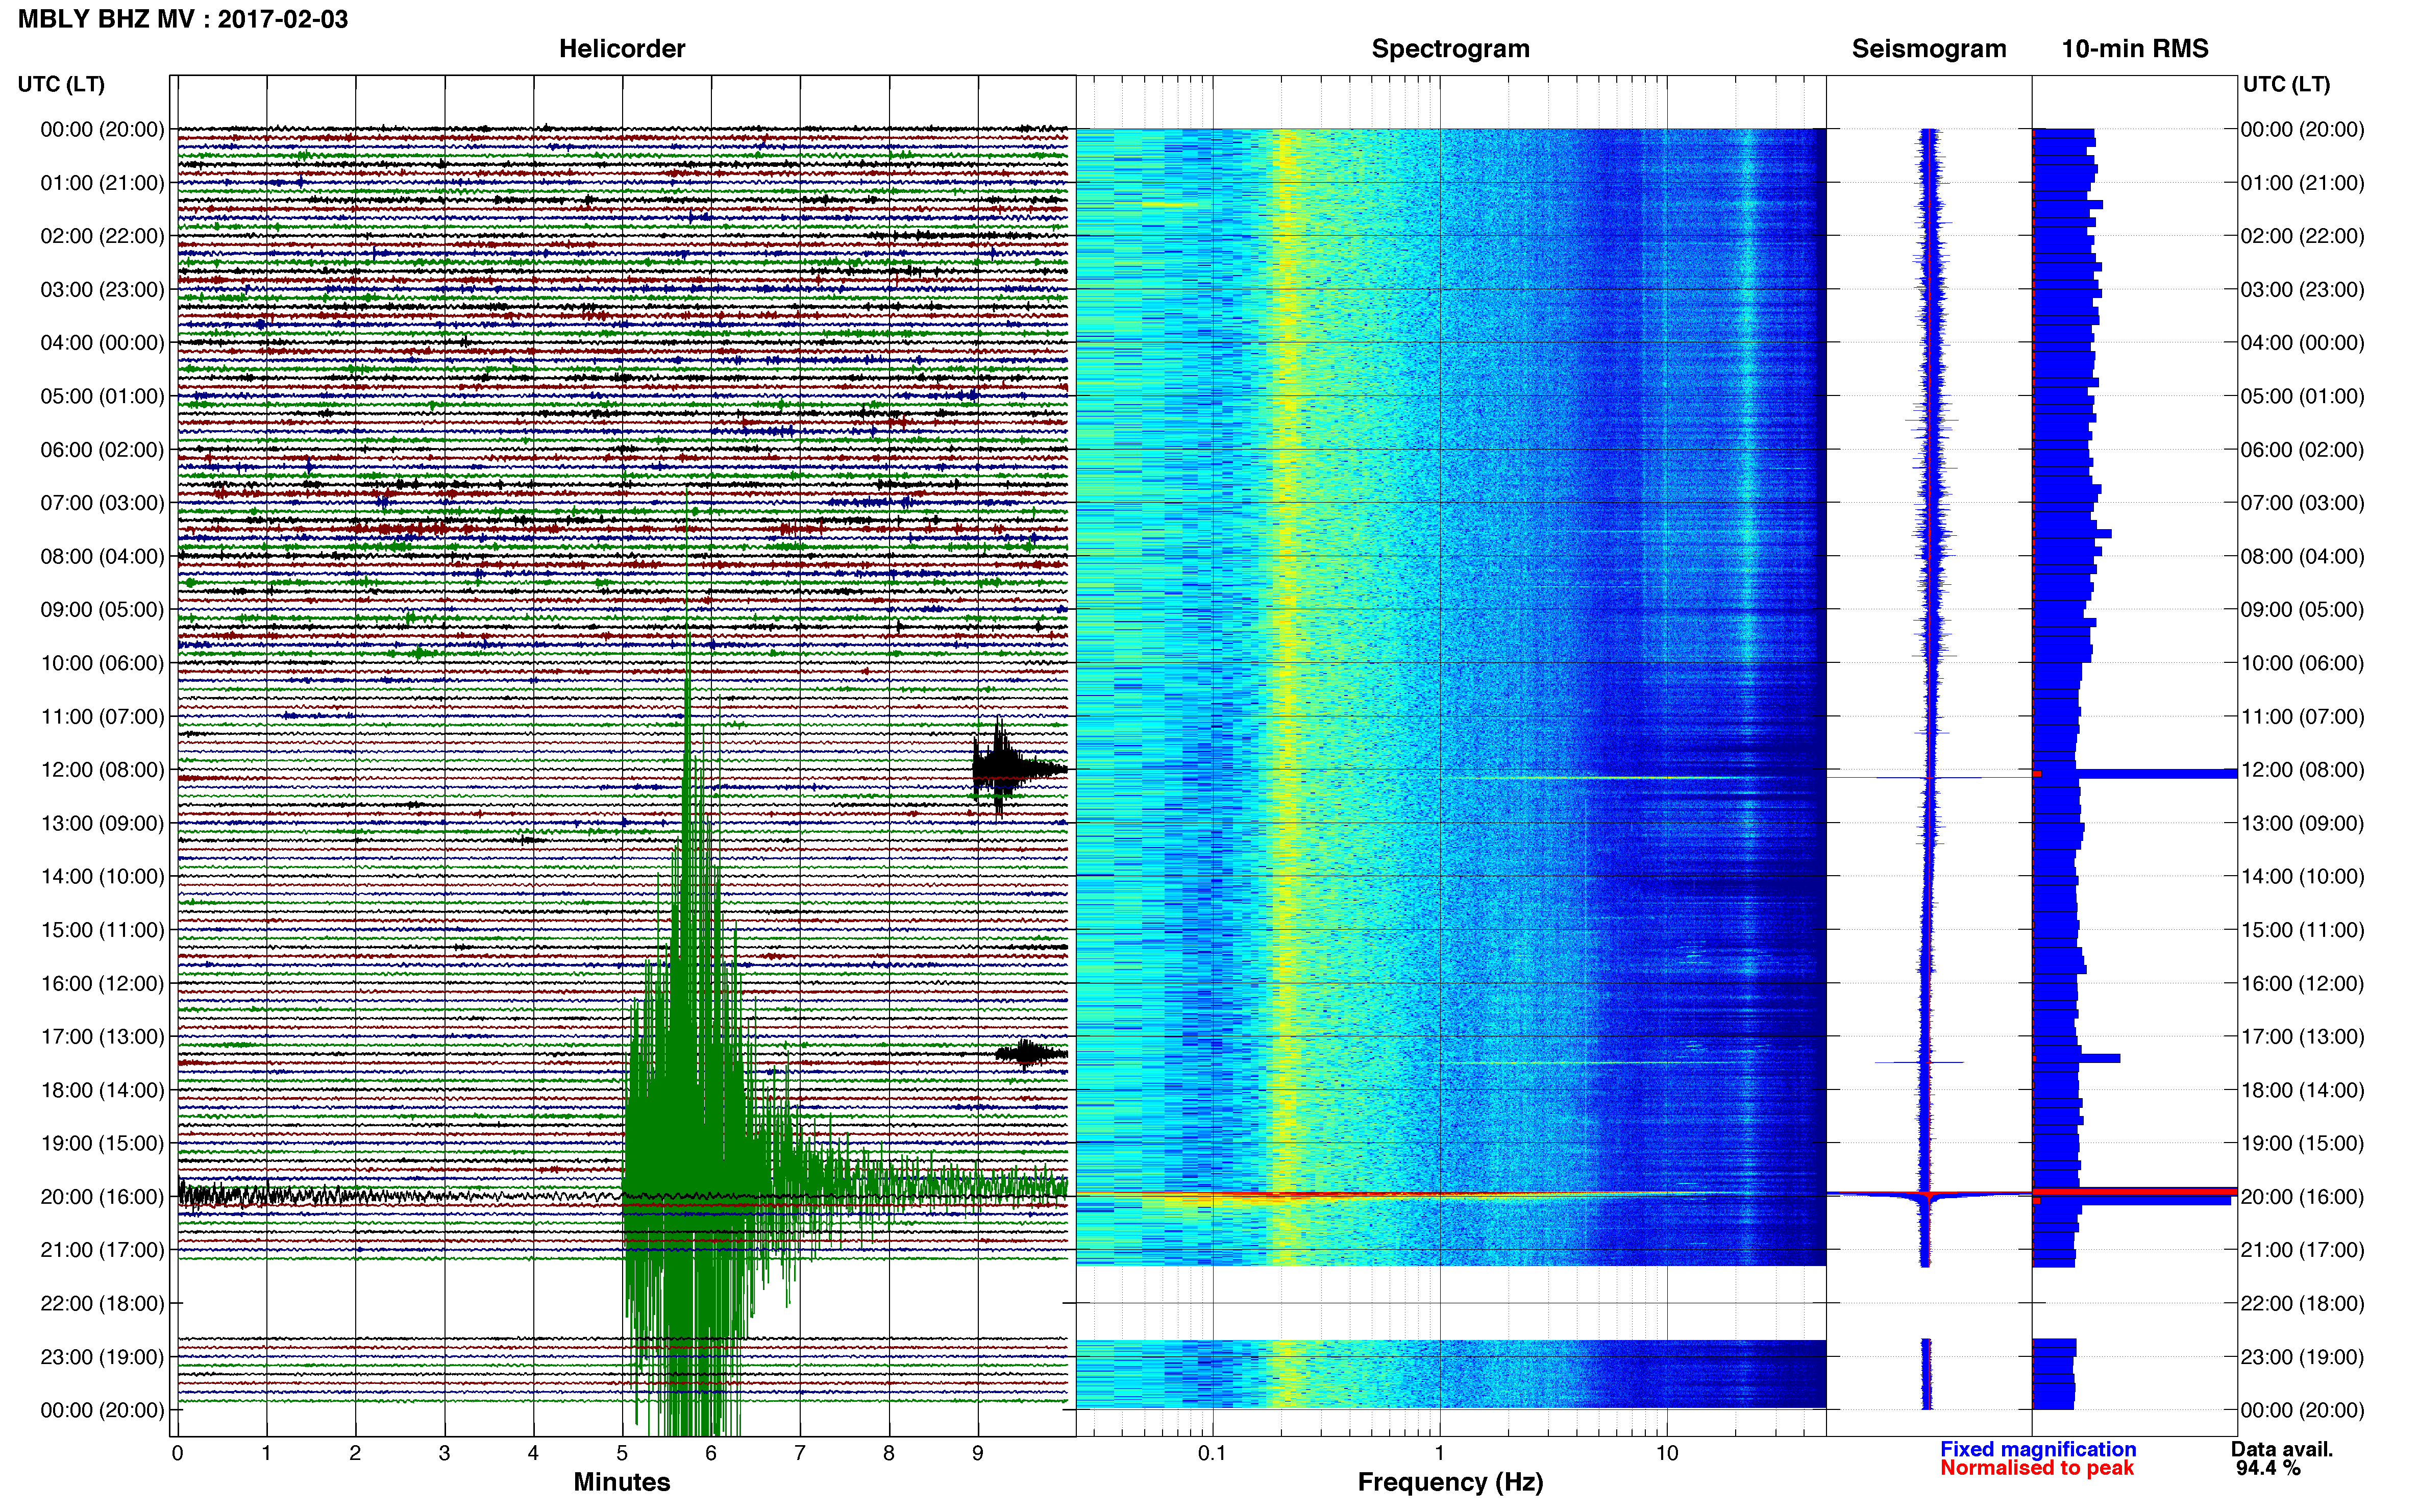Click the left time label '23:00 (19:00)'
2419x1512 pixels.
(x=102, y=1357)
